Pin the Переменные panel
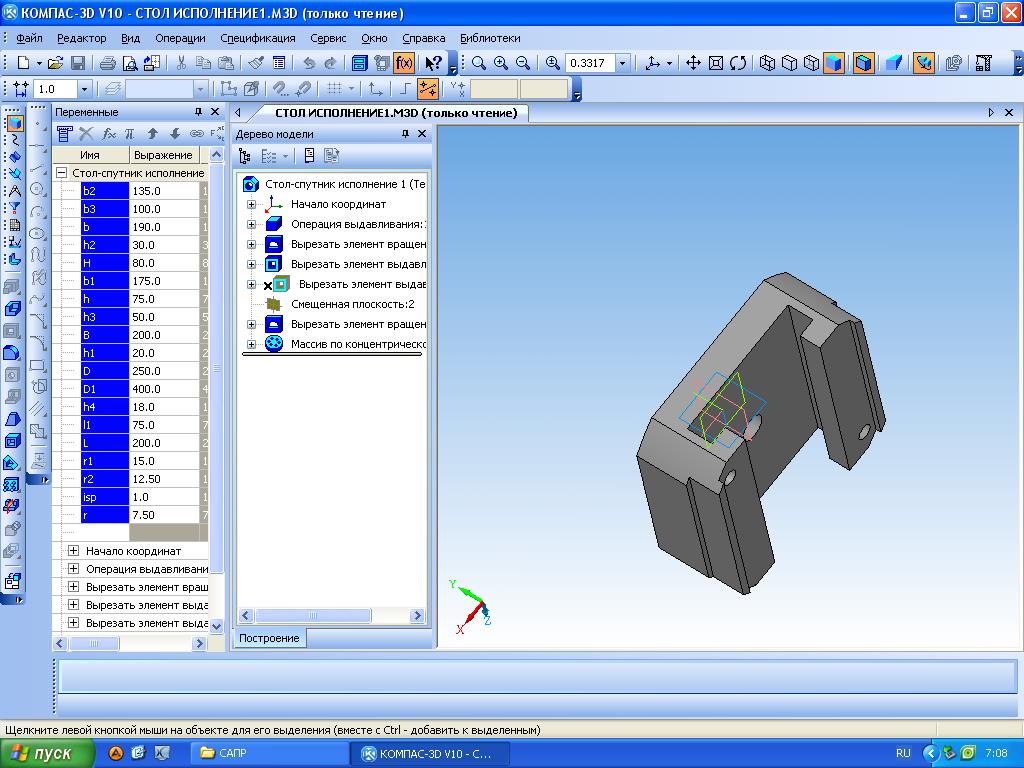This screenshot has width=1024, height=768. point(199,112)
